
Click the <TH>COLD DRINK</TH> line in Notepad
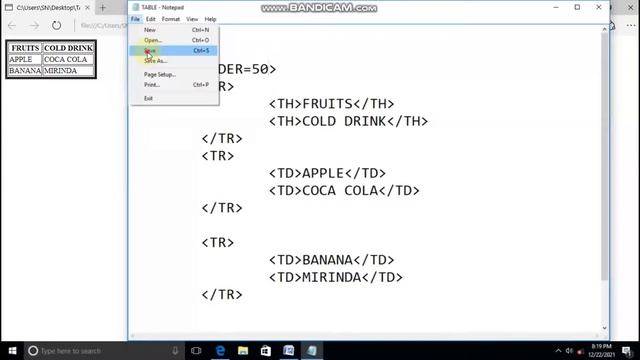click(x=348, y=121)
